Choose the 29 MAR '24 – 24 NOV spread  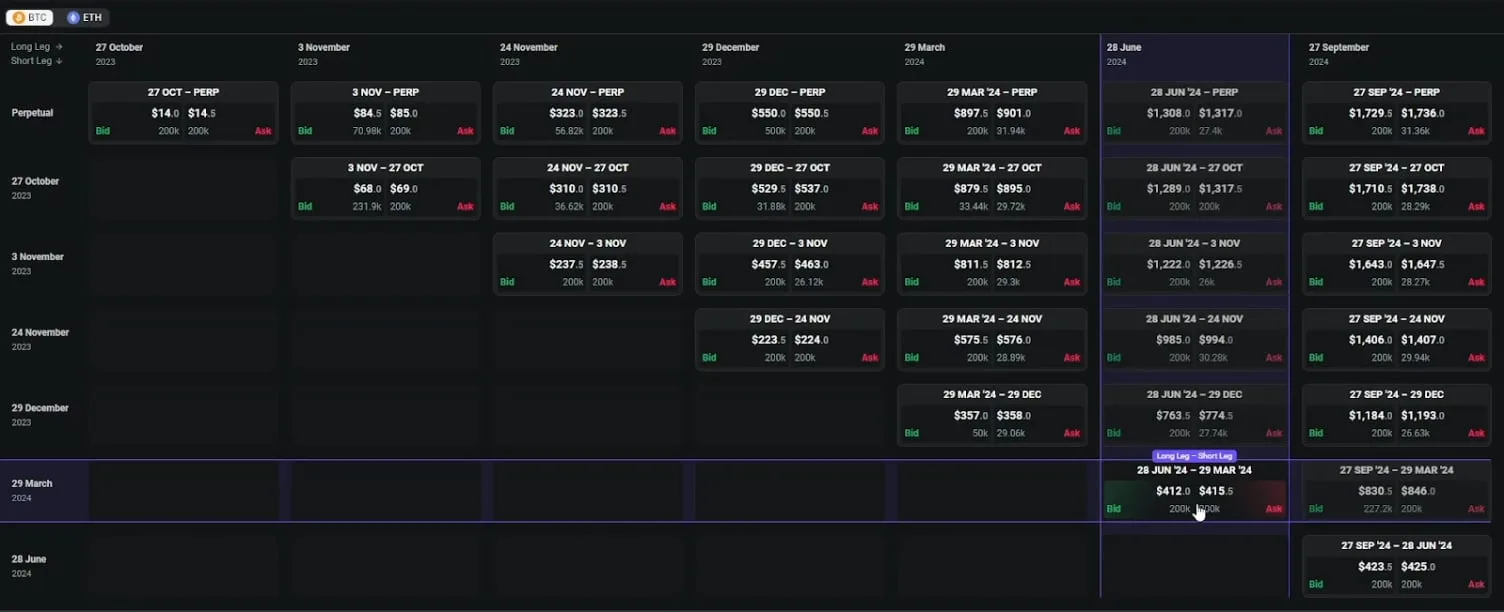[992, 340]
